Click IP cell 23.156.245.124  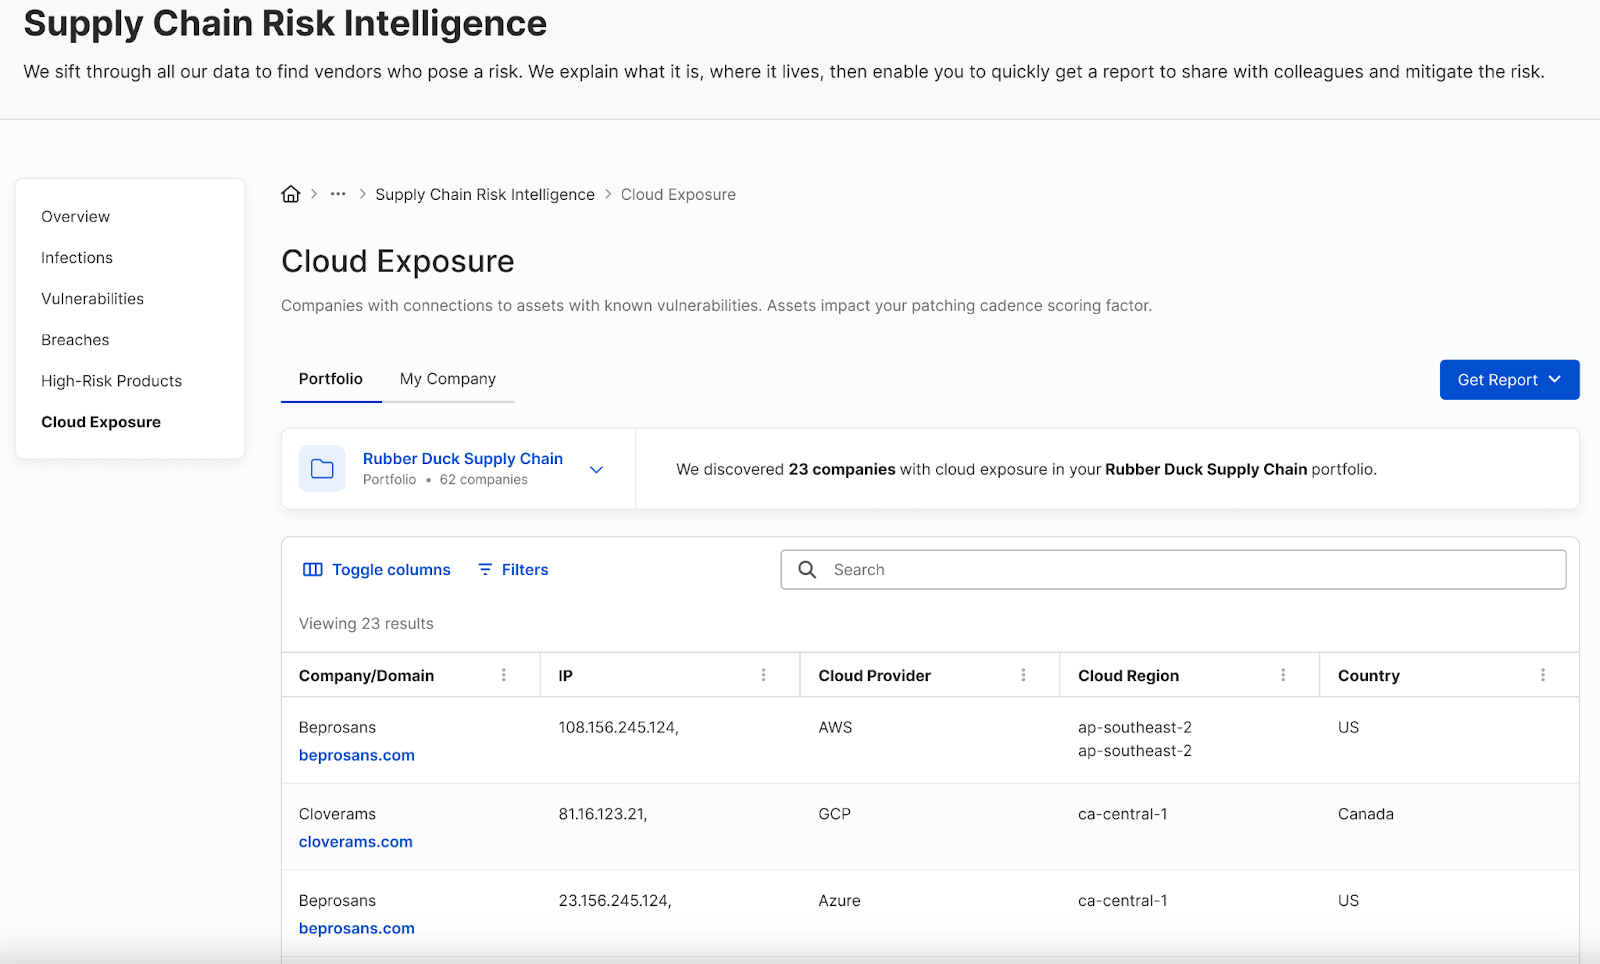(x=615, y=901)
